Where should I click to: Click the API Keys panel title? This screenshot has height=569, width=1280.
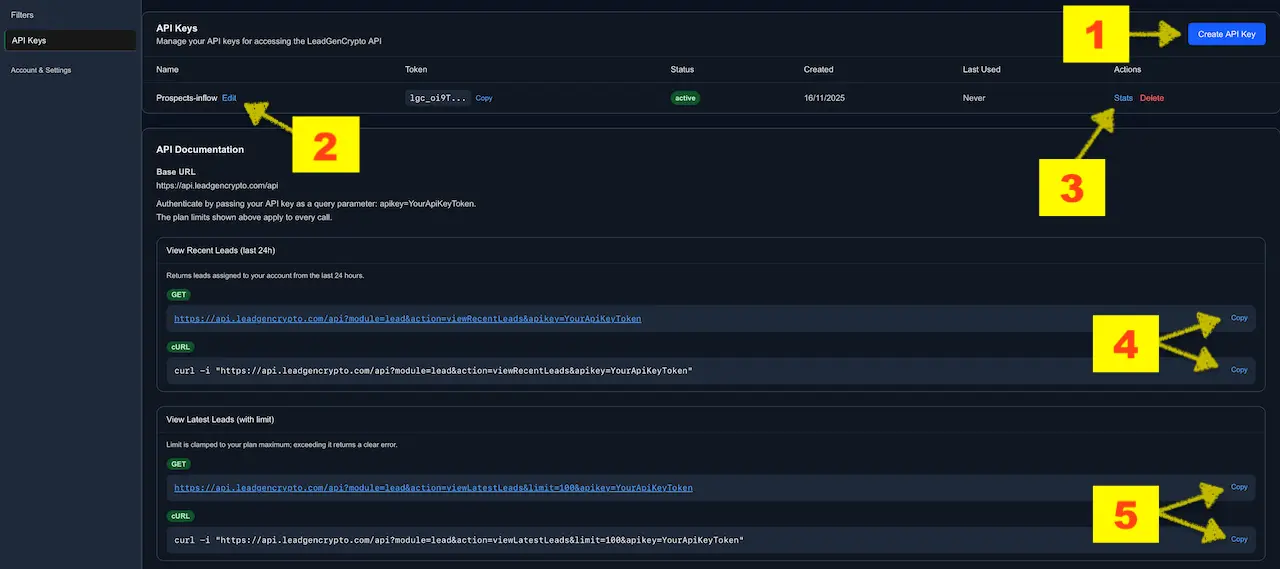pos(177,29)
